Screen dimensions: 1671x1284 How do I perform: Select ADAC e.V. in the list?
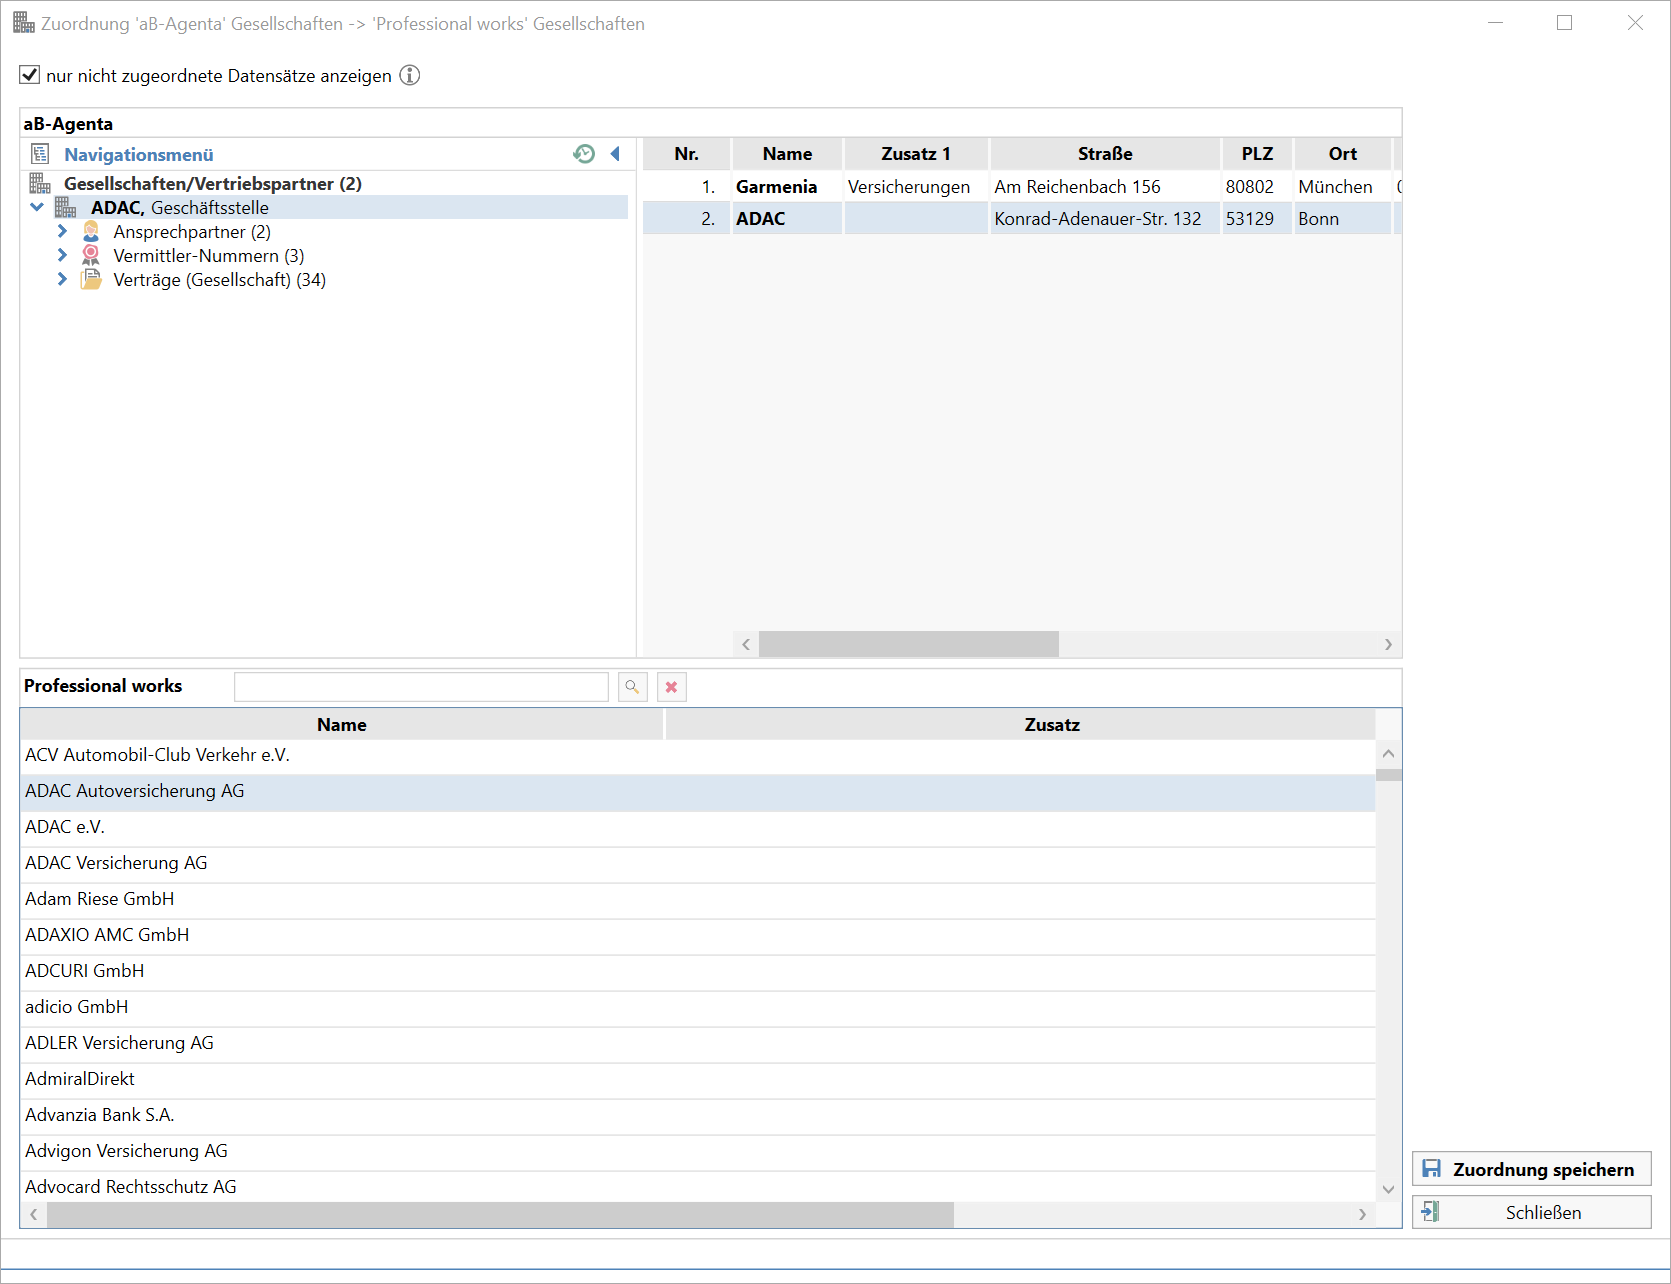[x=698, y=827]
